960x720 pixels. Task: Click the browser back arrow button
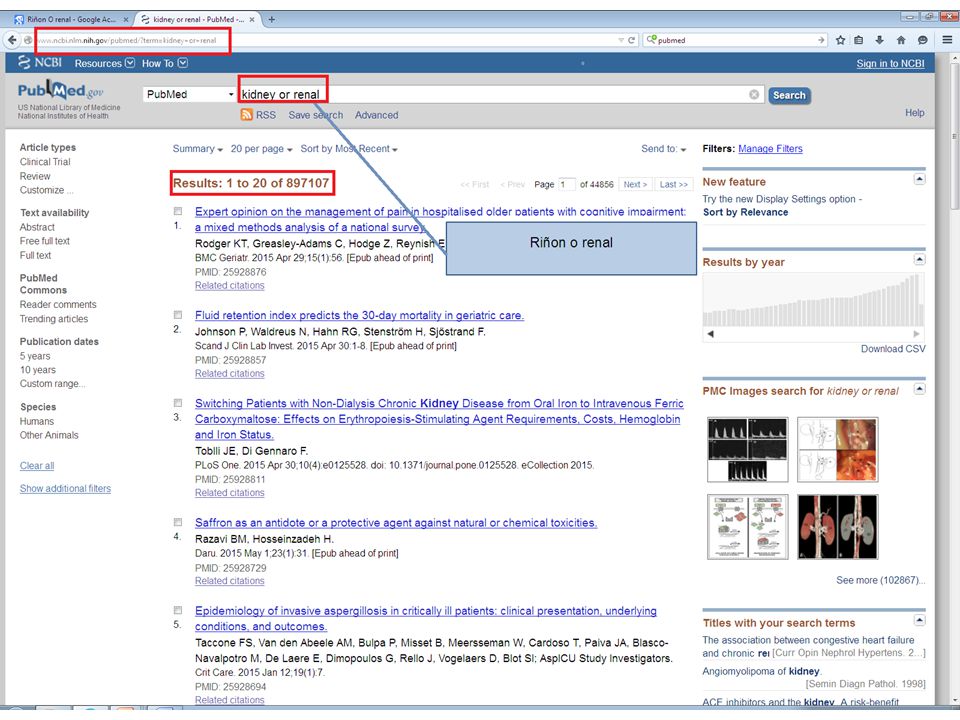12,40
